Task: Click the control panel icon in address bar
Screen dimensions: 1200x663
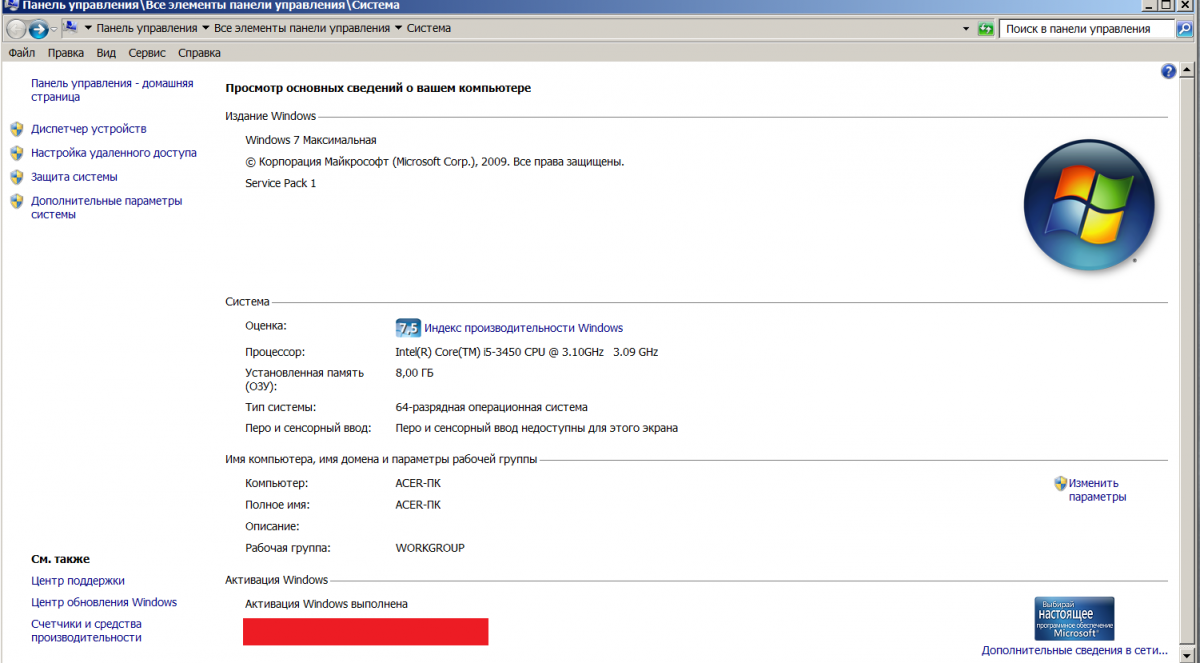Action: pos(70,28)
